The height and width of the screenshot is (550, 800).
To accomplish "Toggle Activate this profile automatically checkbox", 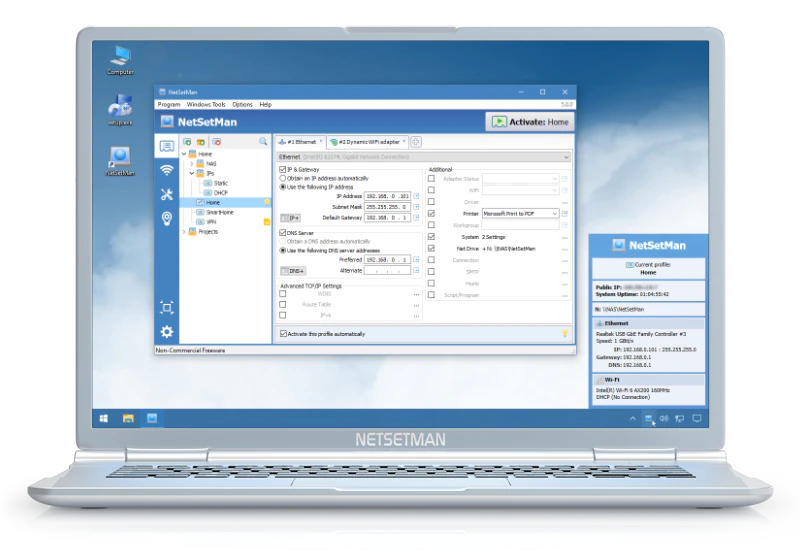I will pyautogui.click(x=283, y=334).
